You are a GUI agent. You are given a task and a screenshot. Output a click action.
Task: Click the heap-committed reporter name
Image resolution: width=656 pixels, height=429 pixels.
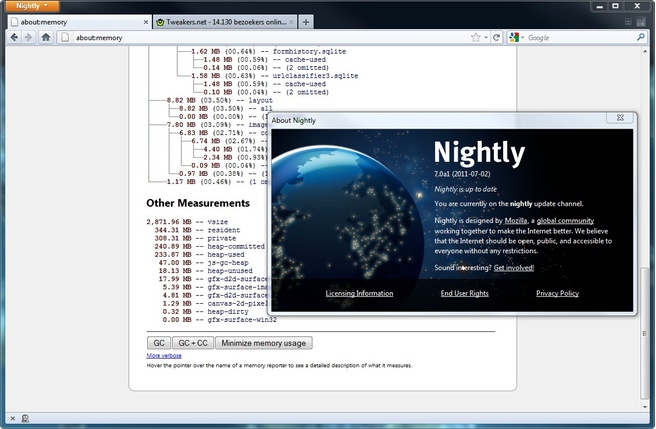tap(236, 247)
